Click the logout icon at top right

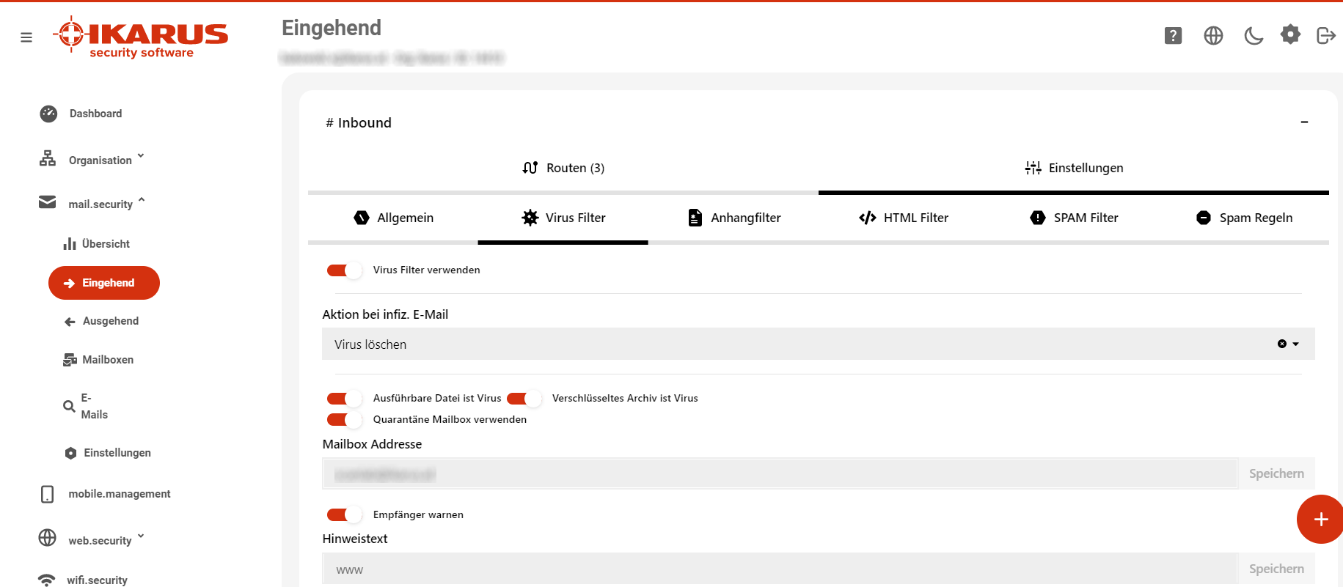coord(1326,36)
